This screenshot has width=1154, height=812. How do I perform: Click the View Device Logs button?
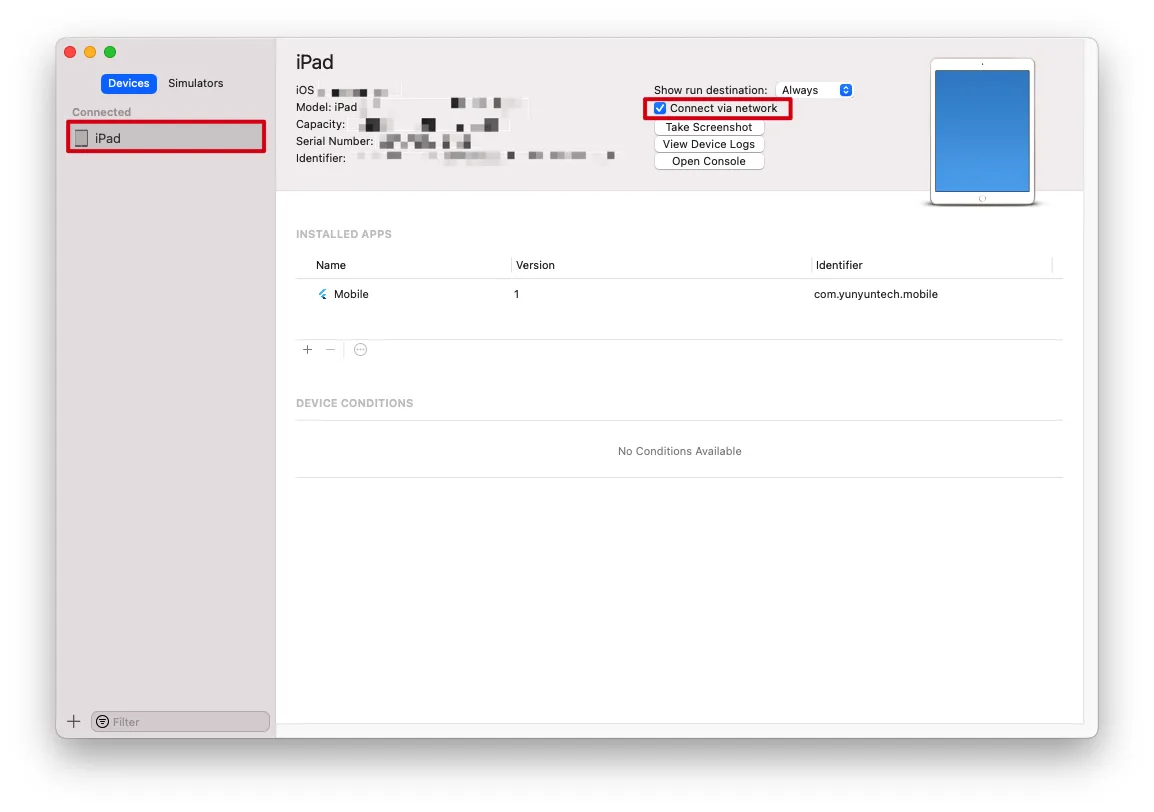pyautogui.click(x=709, y=144)
